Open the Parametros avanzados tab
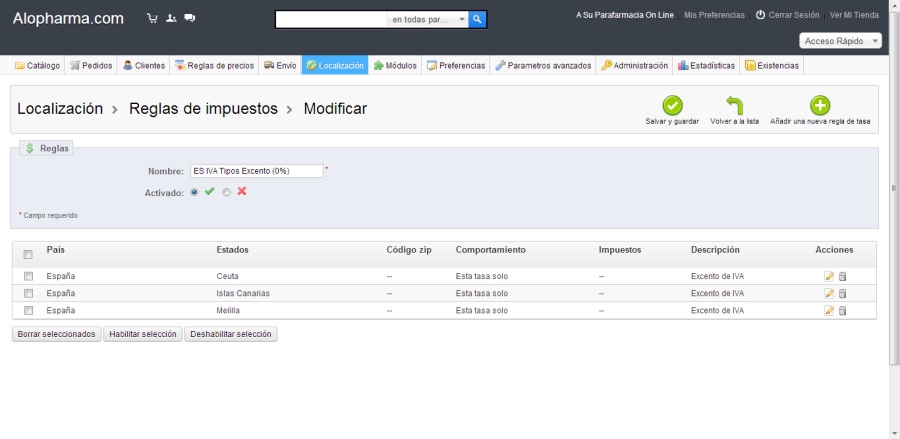 pyautogui.click(x=543, y=65)
